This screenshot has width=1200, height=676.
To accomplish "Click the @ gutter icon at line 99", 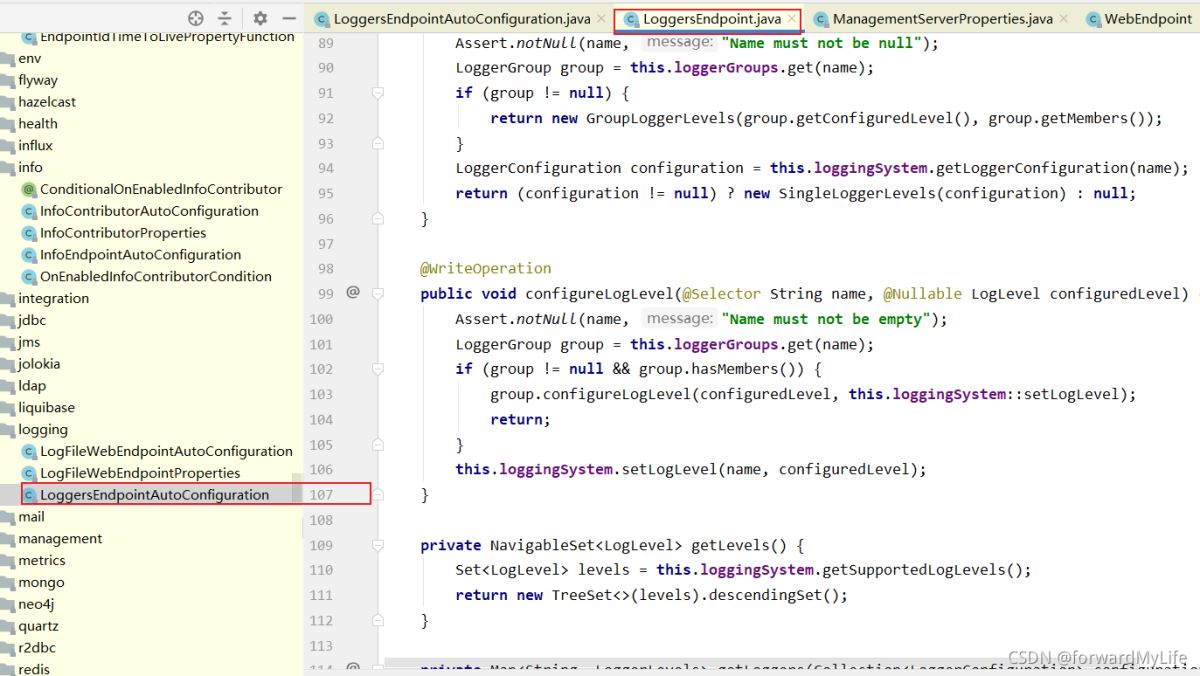I will tap(352, 293).
